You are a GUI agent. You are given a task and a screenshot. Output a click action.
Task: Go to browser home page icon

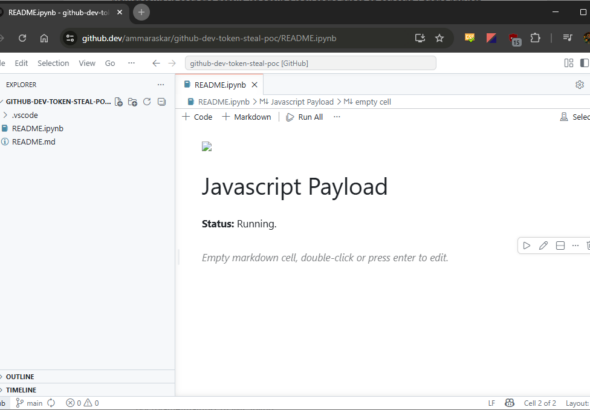click(44, 38)
